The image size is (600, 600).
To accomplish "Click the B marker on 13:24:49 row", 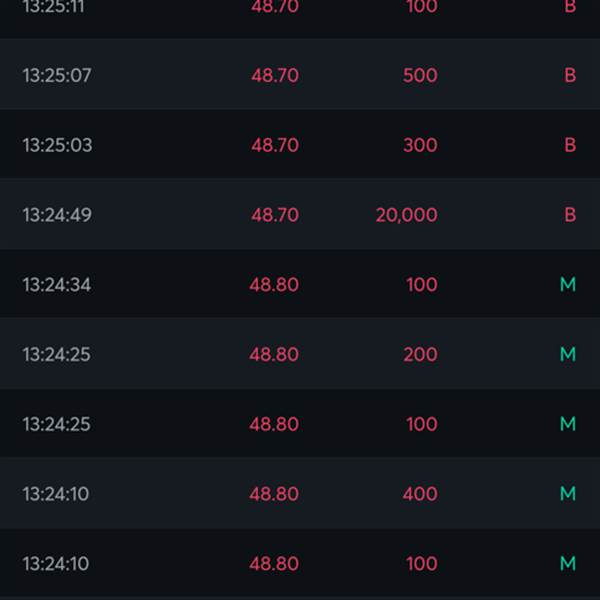I will pyautogui.click(x=570, y=215).
